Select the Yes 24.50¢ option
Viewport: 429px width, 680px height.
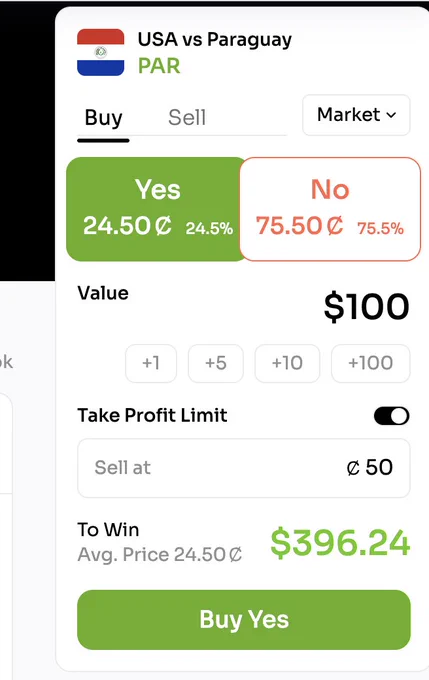coord(157,209)
